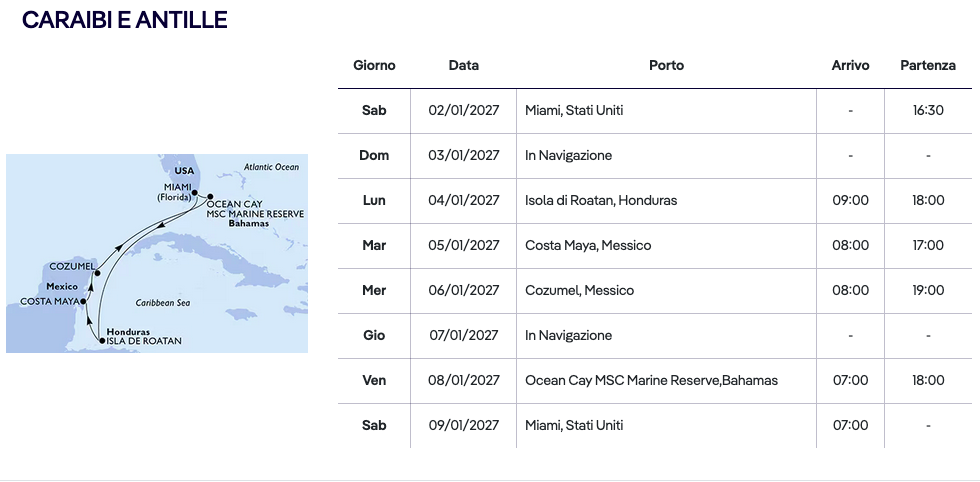Click the Arrivo column header
Viewport: 980px width, 482px height.
coord(851,65)
